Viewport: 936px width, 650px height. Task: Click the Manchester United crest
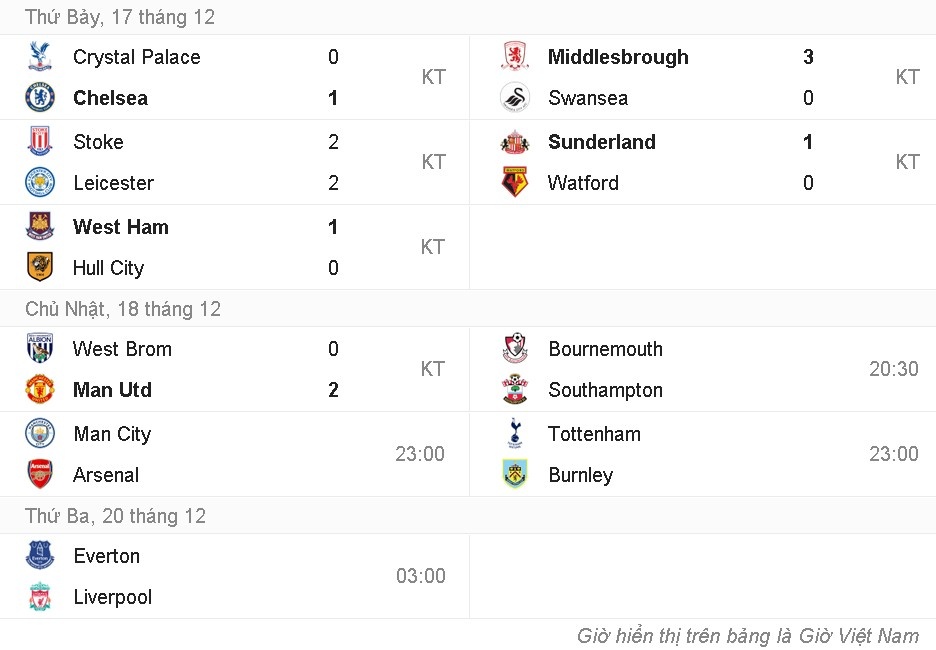pyautogui.click(x=39, y=390)
